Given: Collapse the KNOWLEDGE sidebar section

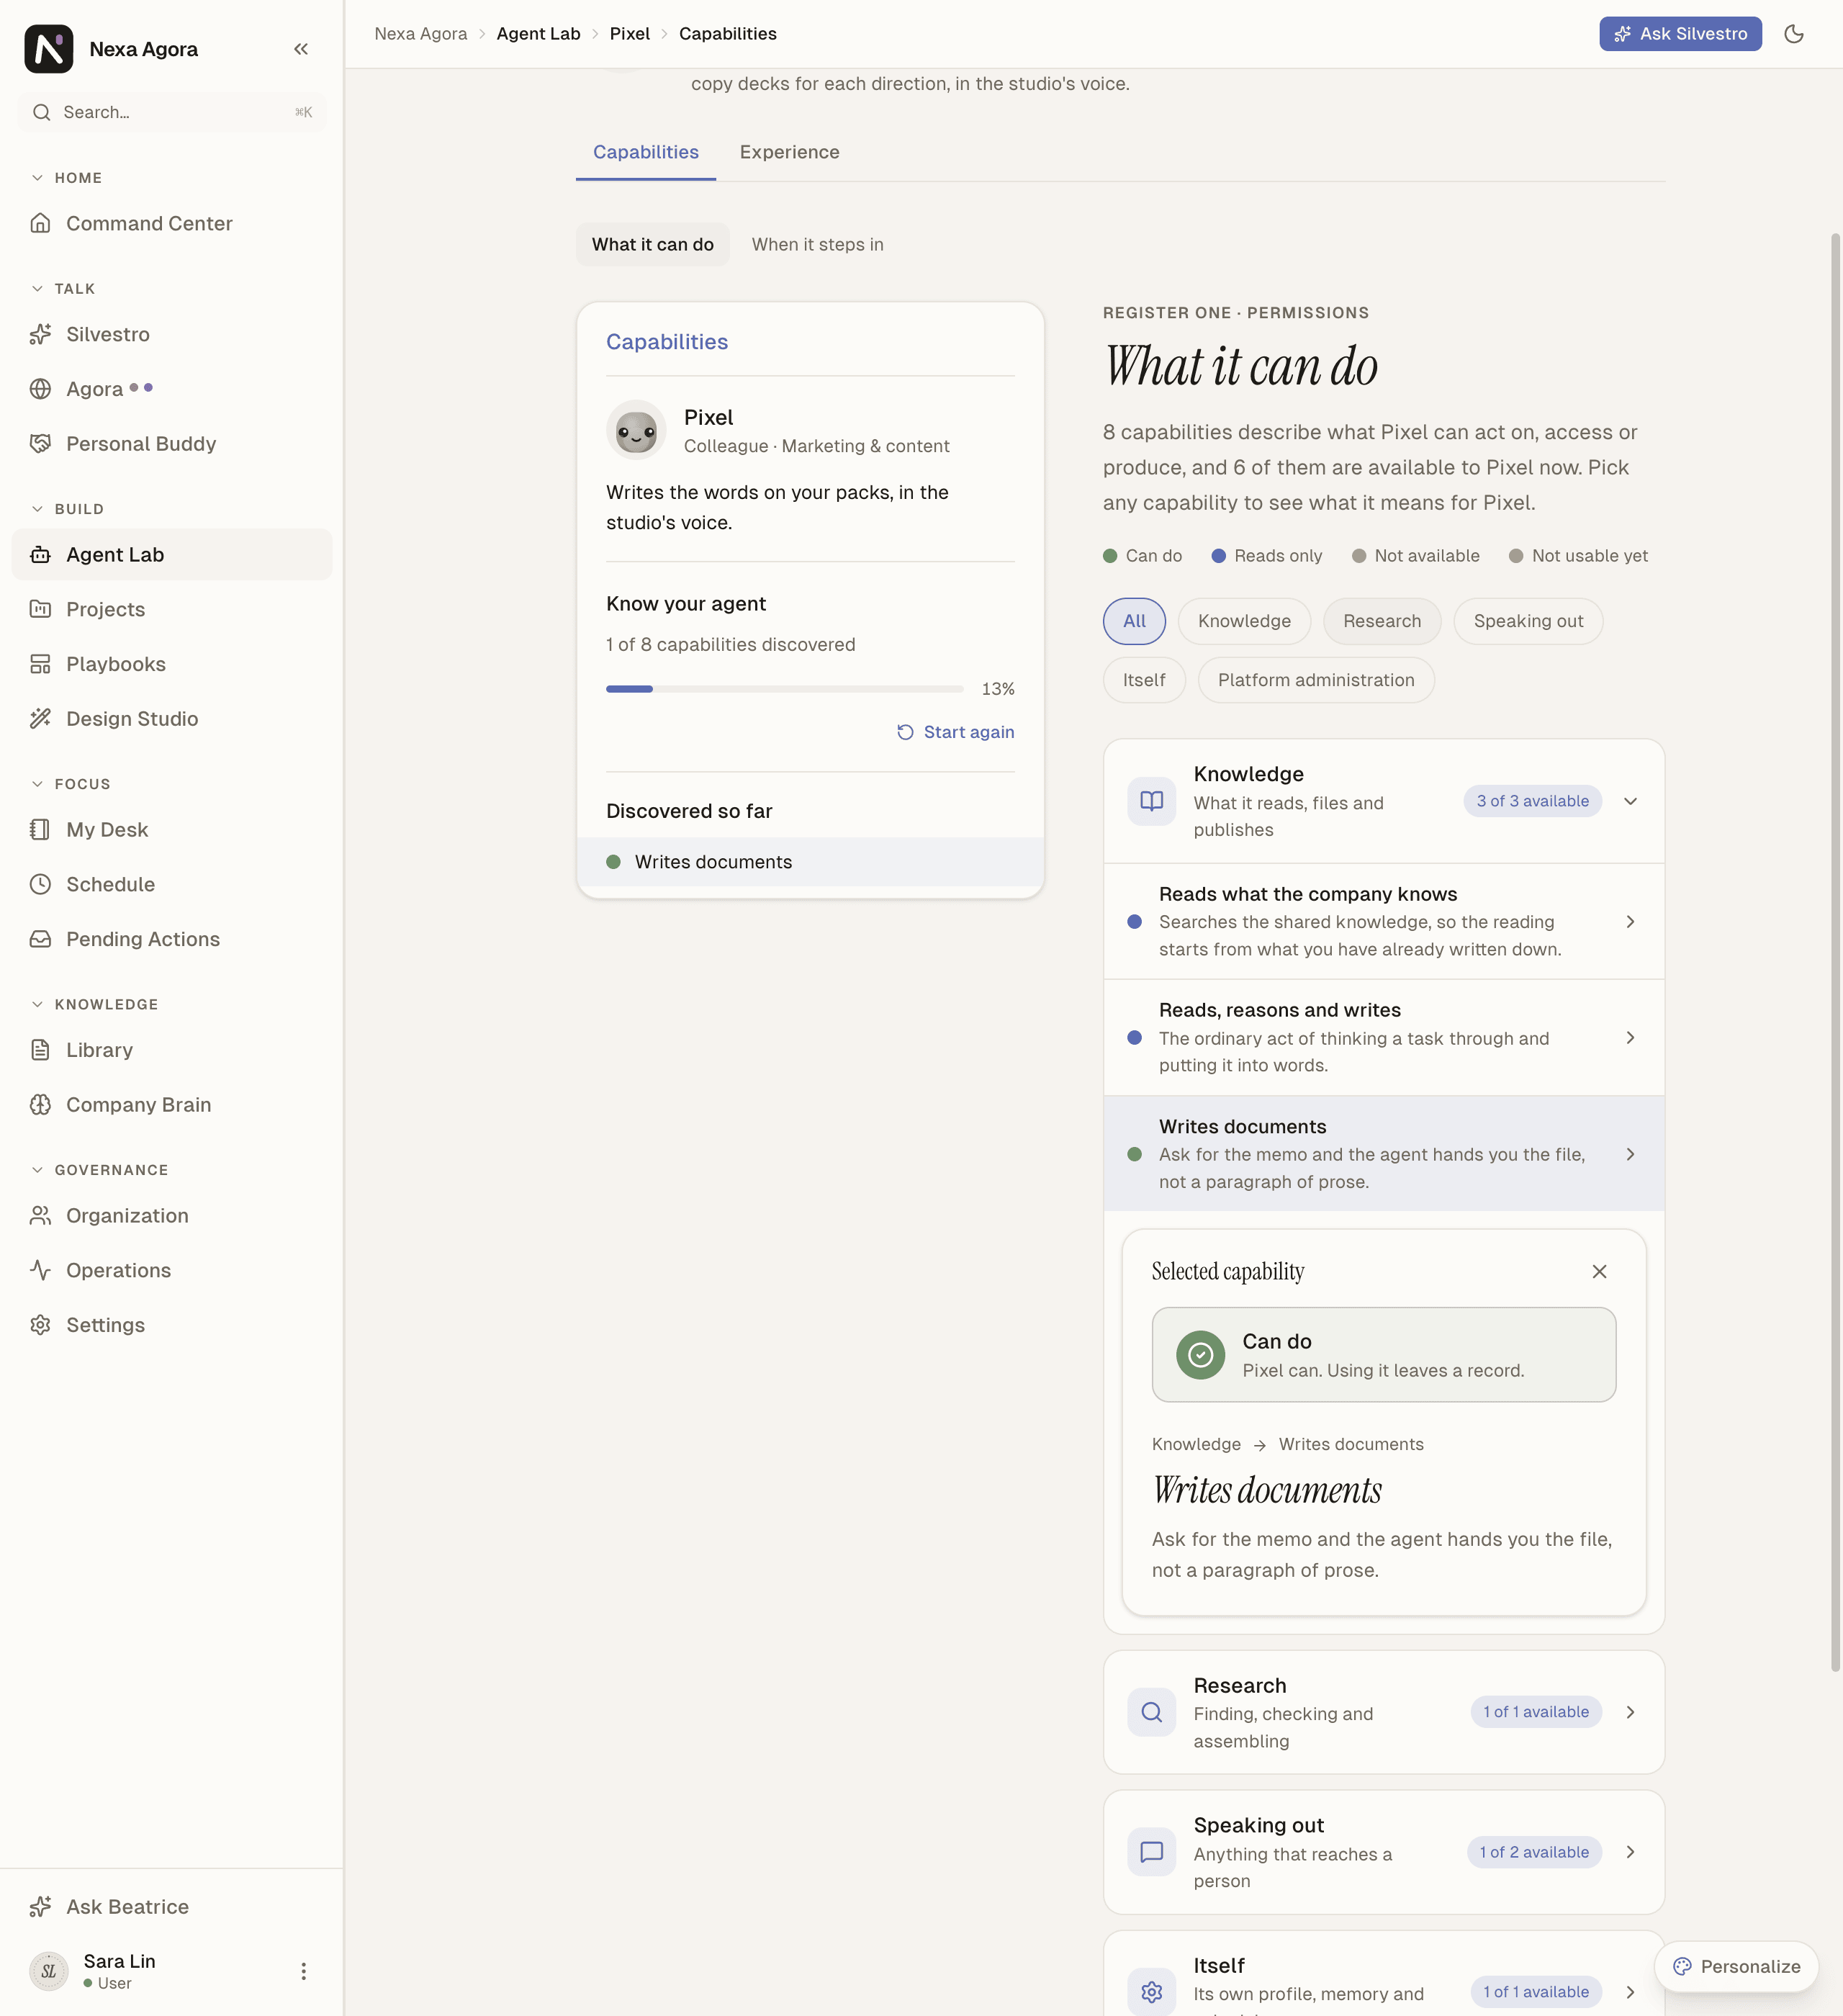Looking at the screenshot, I should [x=94, y=1004].
